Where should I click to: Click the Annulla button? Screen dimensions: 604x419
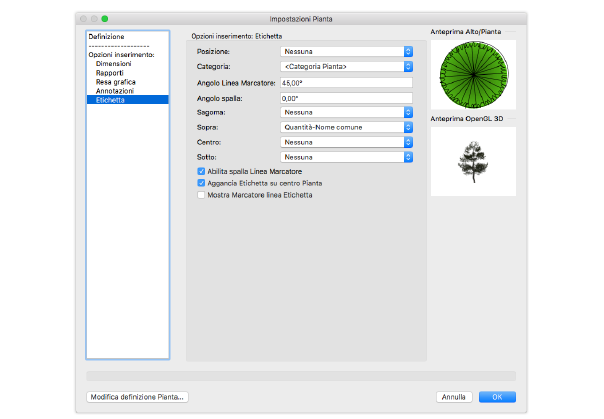454,397
